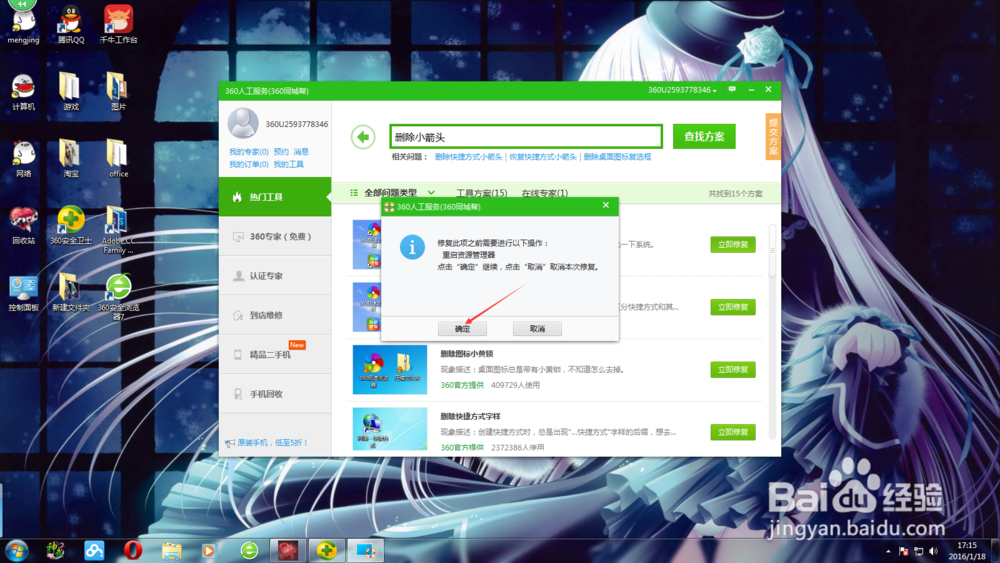Open the 预约 link
1000x563 pixels.
(281, 152)
